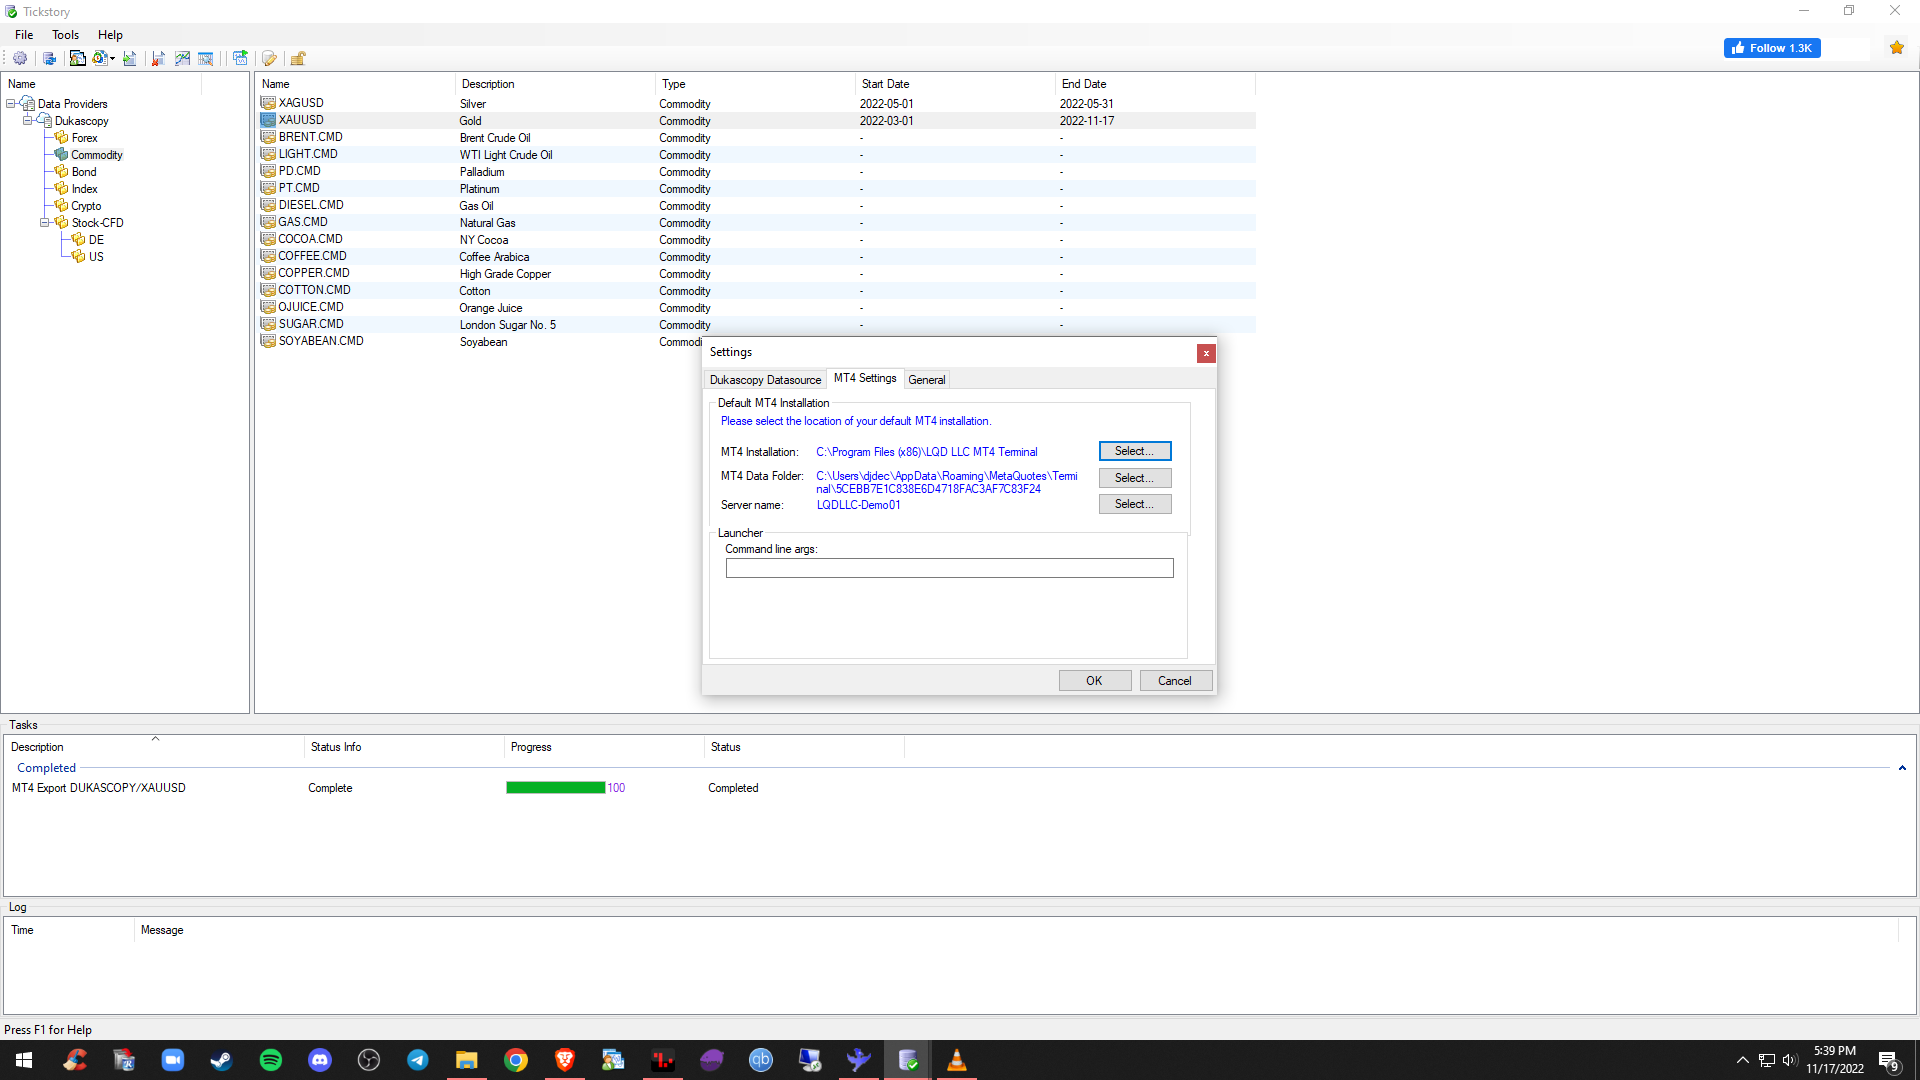Viewport: 1920px width, 1080px height.
Task: Click the database refresh toolbar icon
Action: click(49, 58)
